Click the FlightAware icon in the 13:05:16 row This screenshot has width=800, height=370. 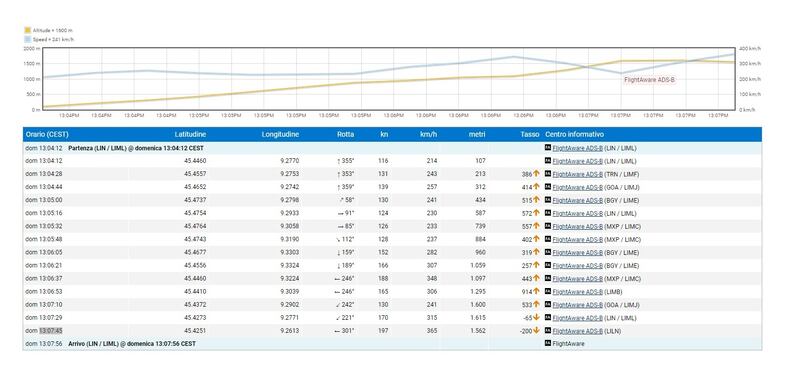(x=548, y=213)
